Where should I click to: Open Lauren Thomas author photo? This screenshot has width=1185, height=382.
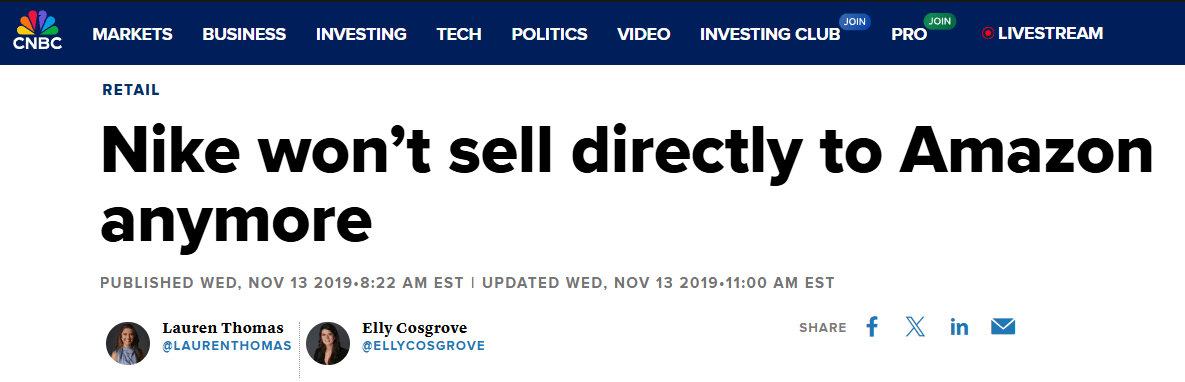click(x=128, y=343)
